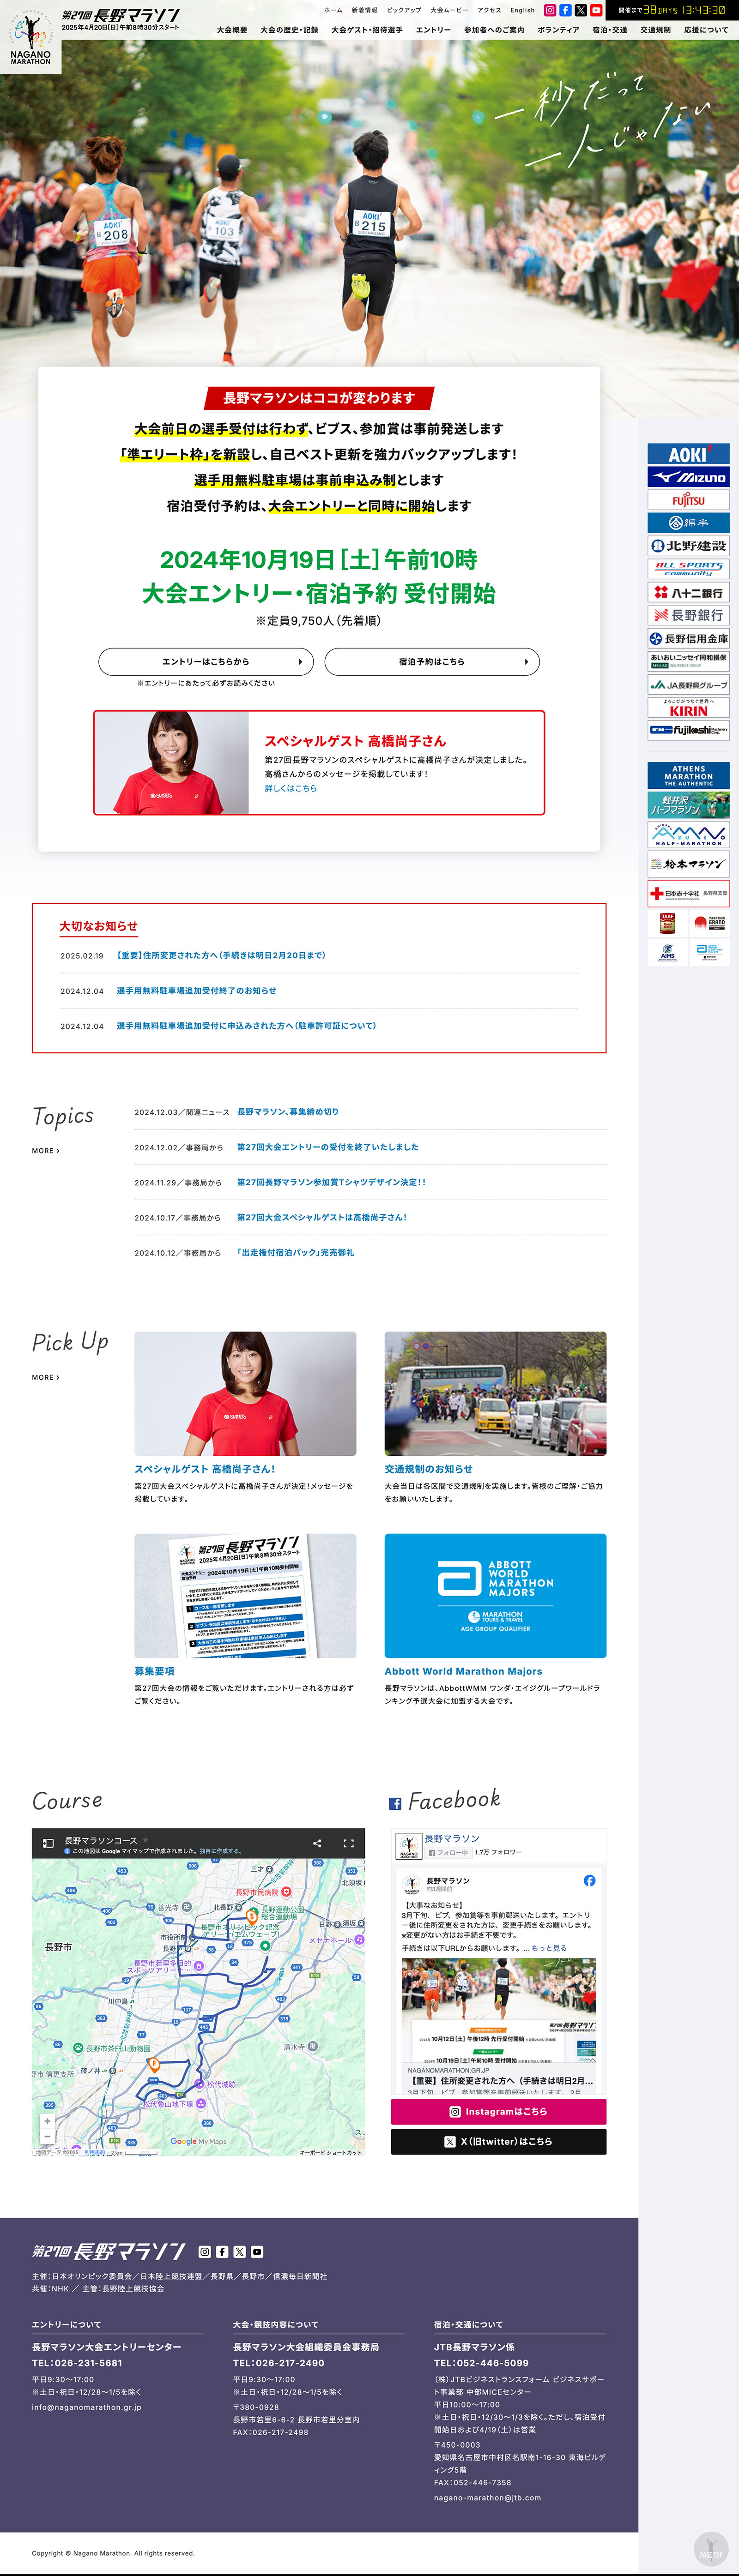The image size is (739, 2576).
Task: Open the Instagram icon in the header
Action: click(x=550, y=10)
